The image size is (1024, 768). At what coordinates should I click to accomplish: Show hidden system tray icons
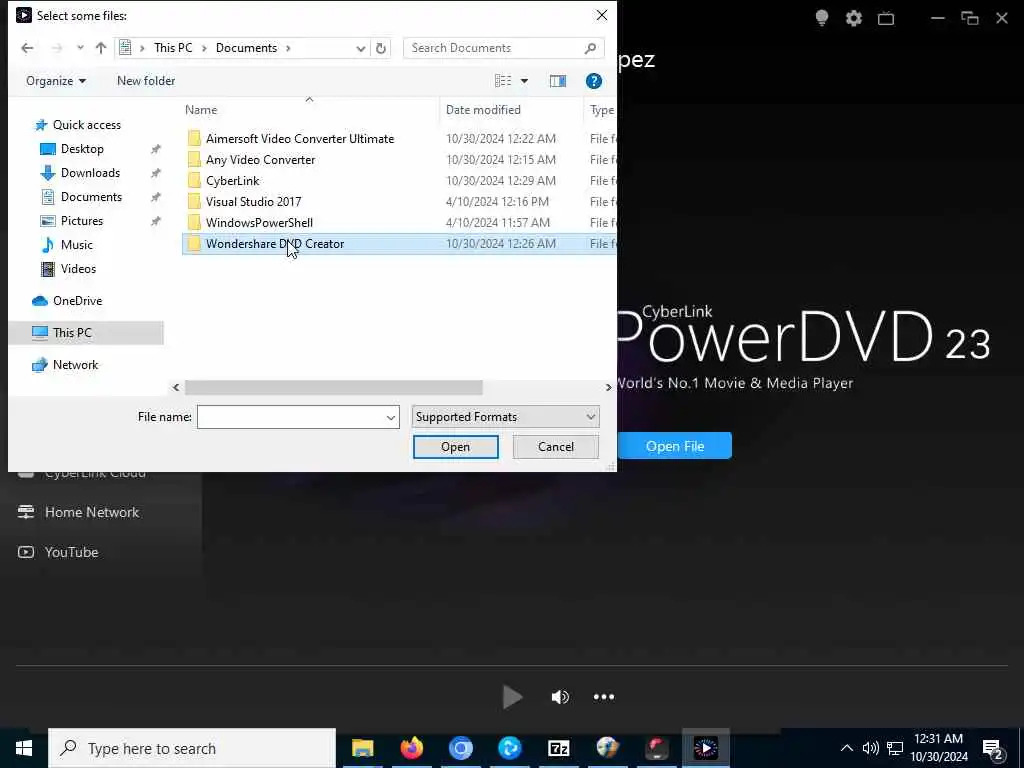(x=846, y=748)
